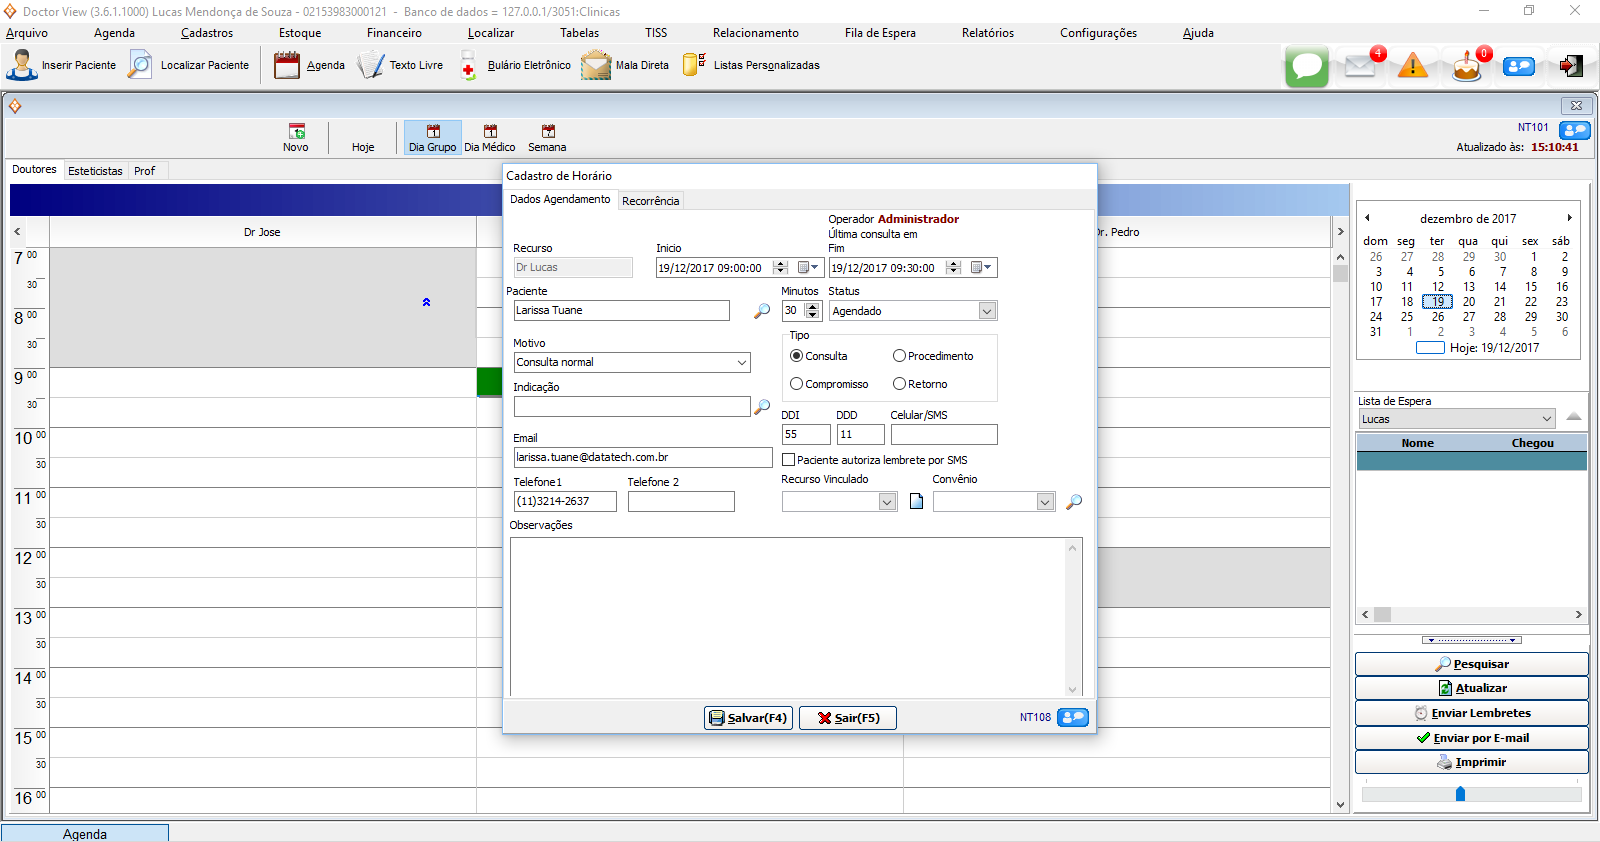Click the green chat bubble icon
This screenshot has width=1600, height=842.
click(x=1306, y=66)
